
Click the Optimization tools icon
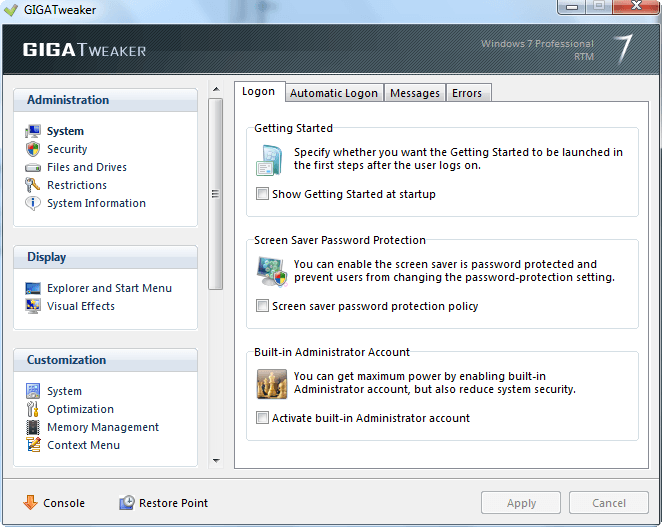(32, 409)
